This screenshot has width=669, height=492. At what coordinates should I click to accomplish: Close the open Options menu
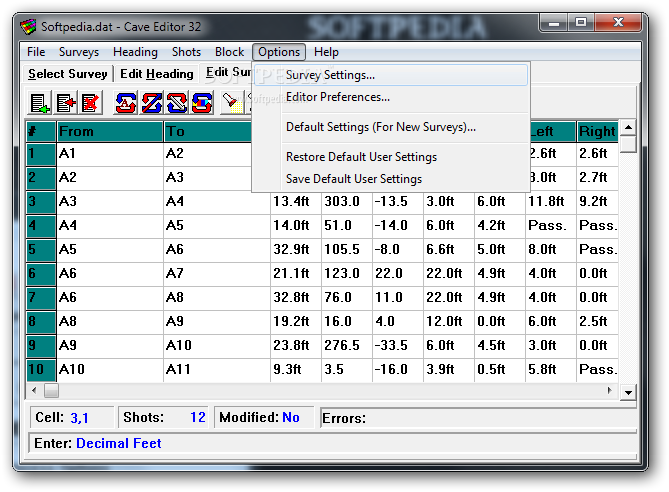coord(279,52)
